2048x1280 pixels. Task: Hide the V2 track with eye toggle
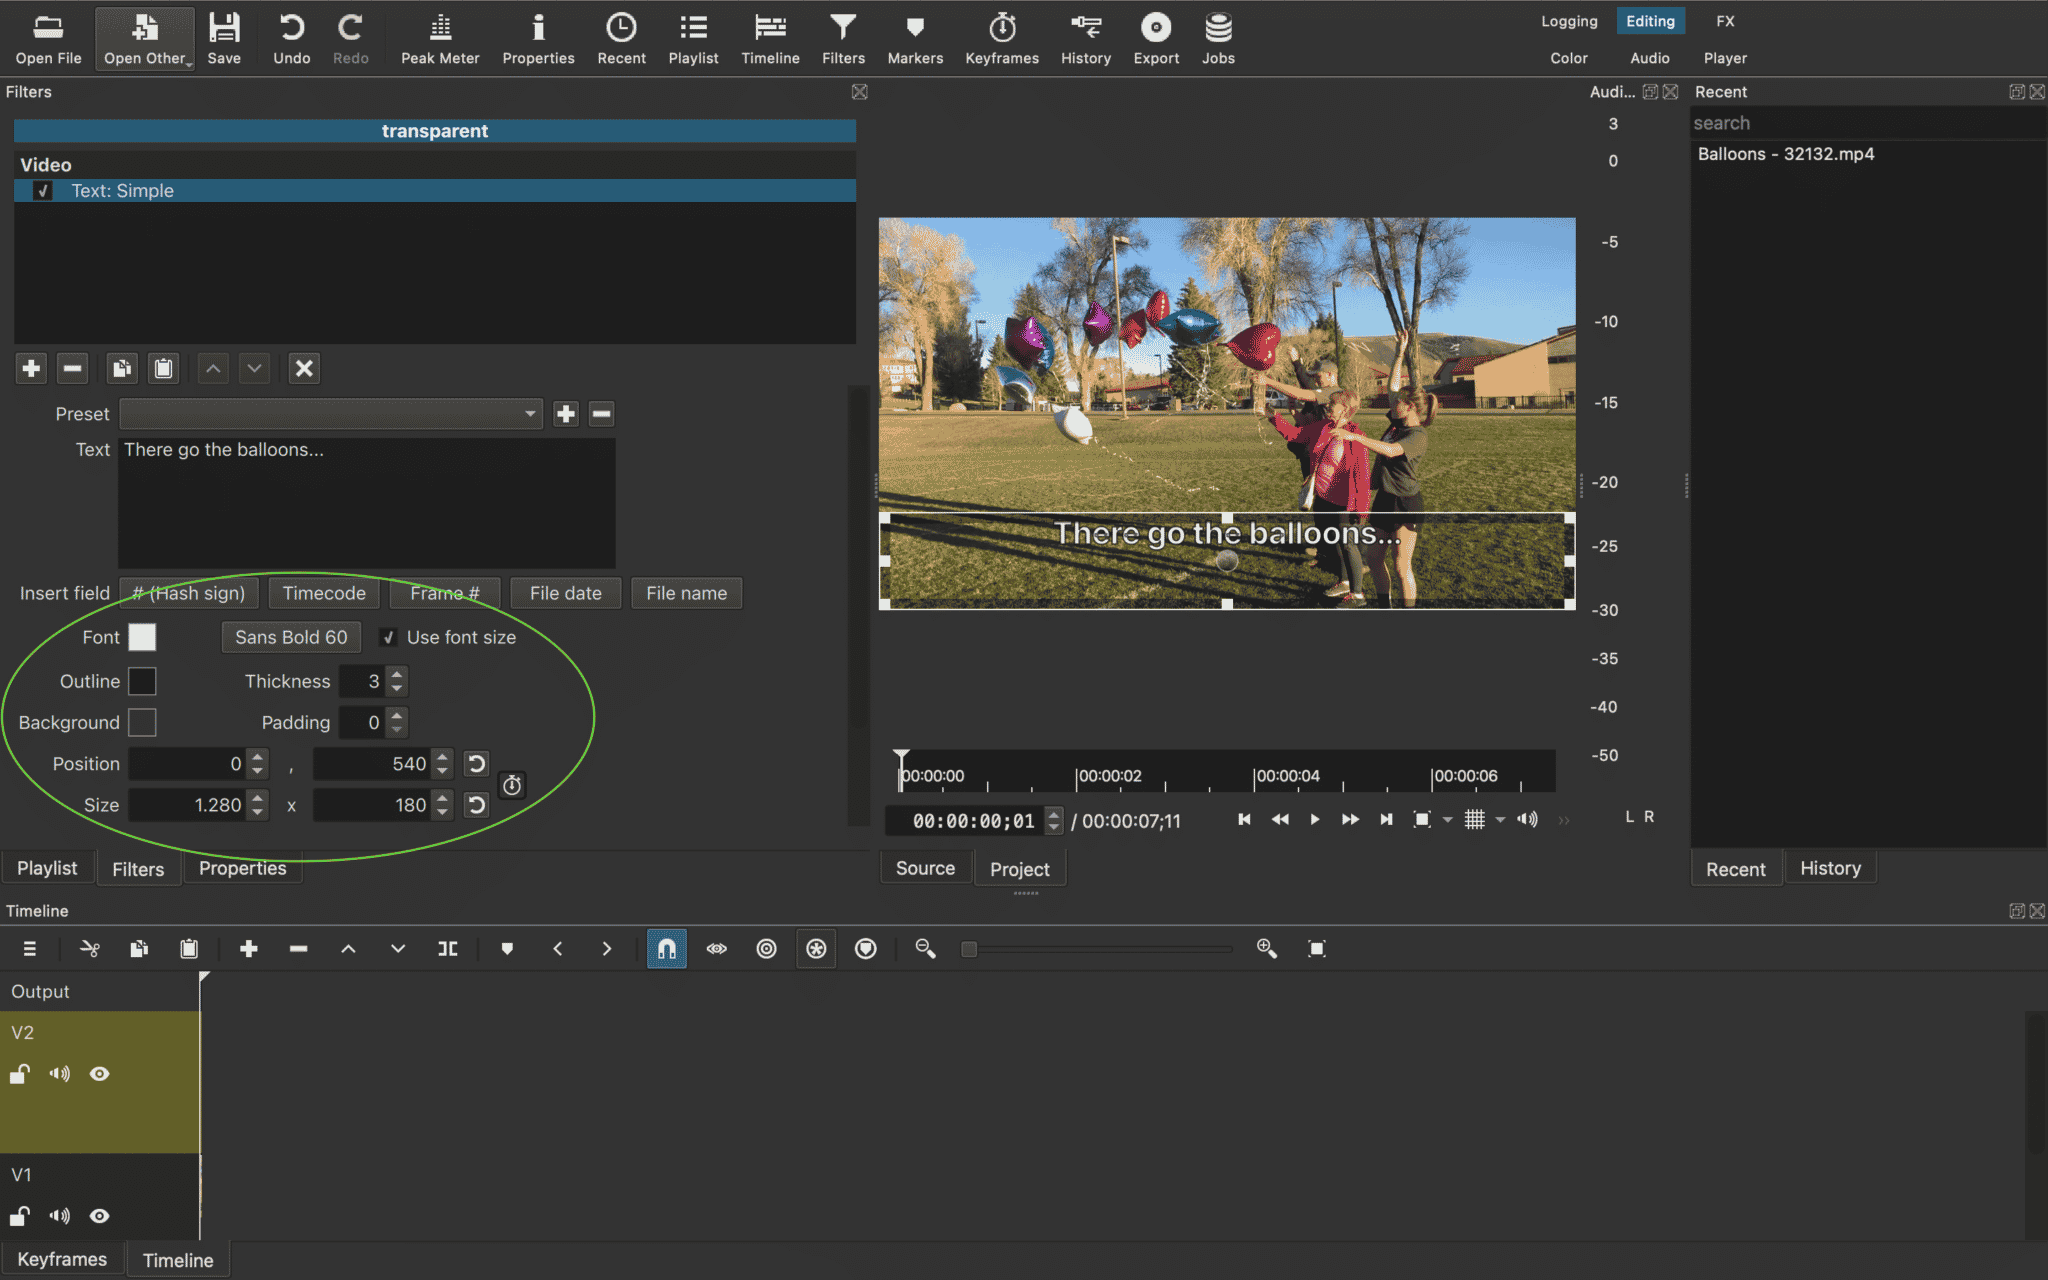(99, 1073)
